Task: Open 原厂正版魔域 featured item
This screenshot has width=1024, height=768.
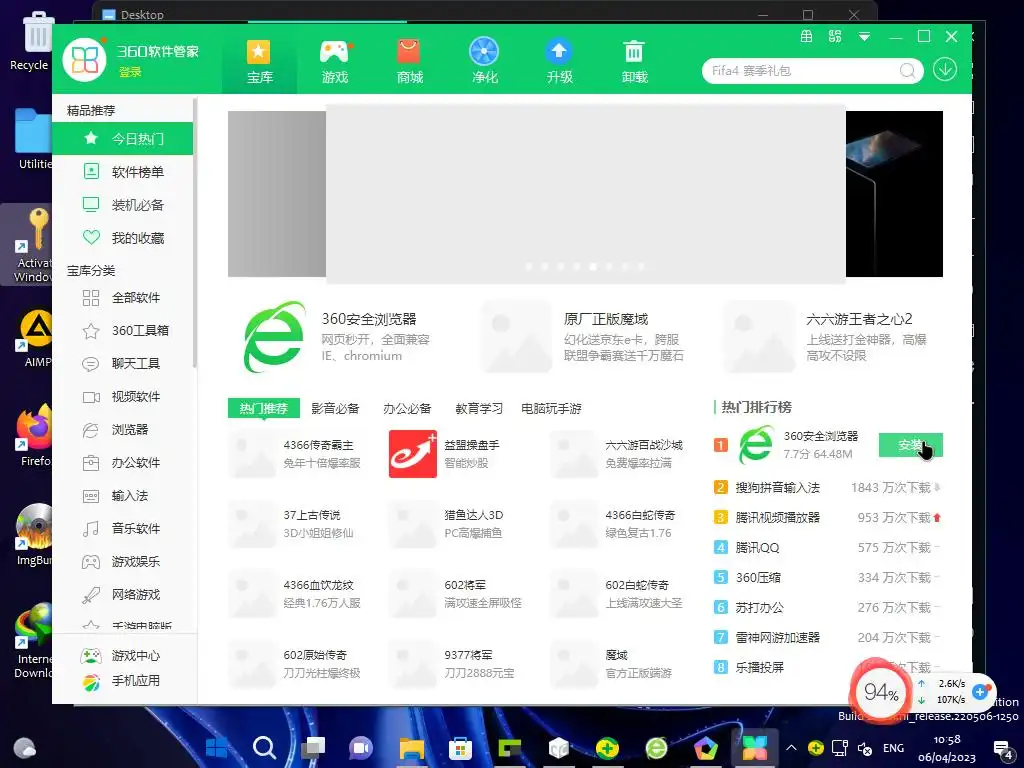Action: point(583,337)
